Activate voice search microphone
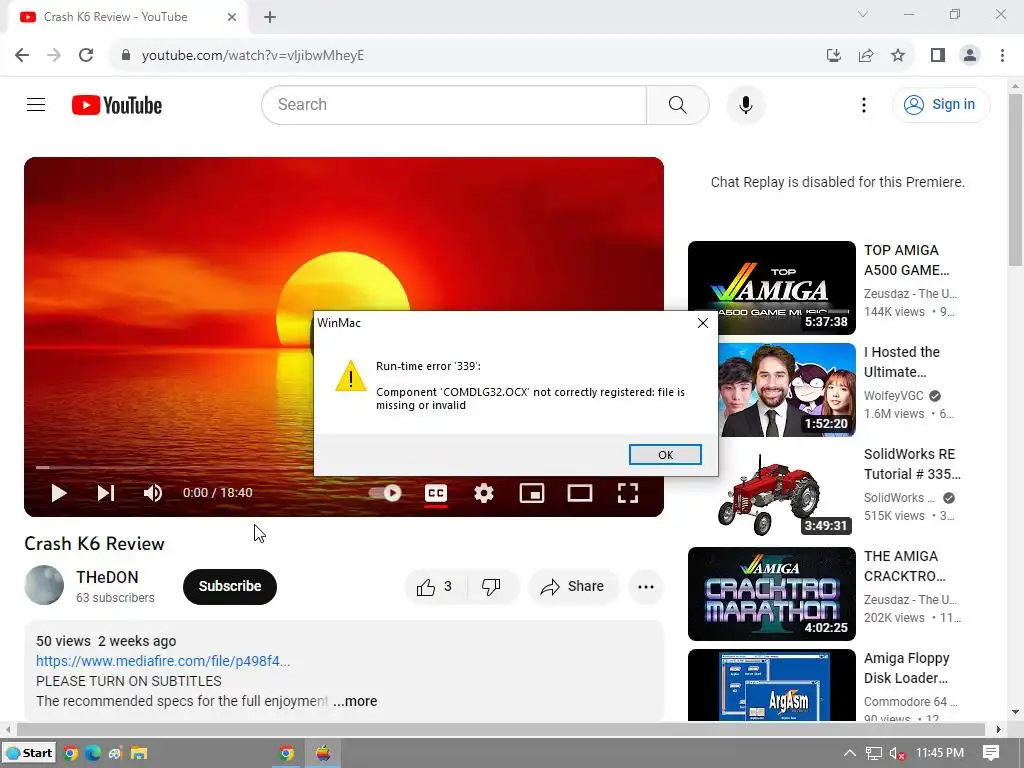Image resolution: width=1024 pixels, height=768 pixels. (x=745, y=104)
